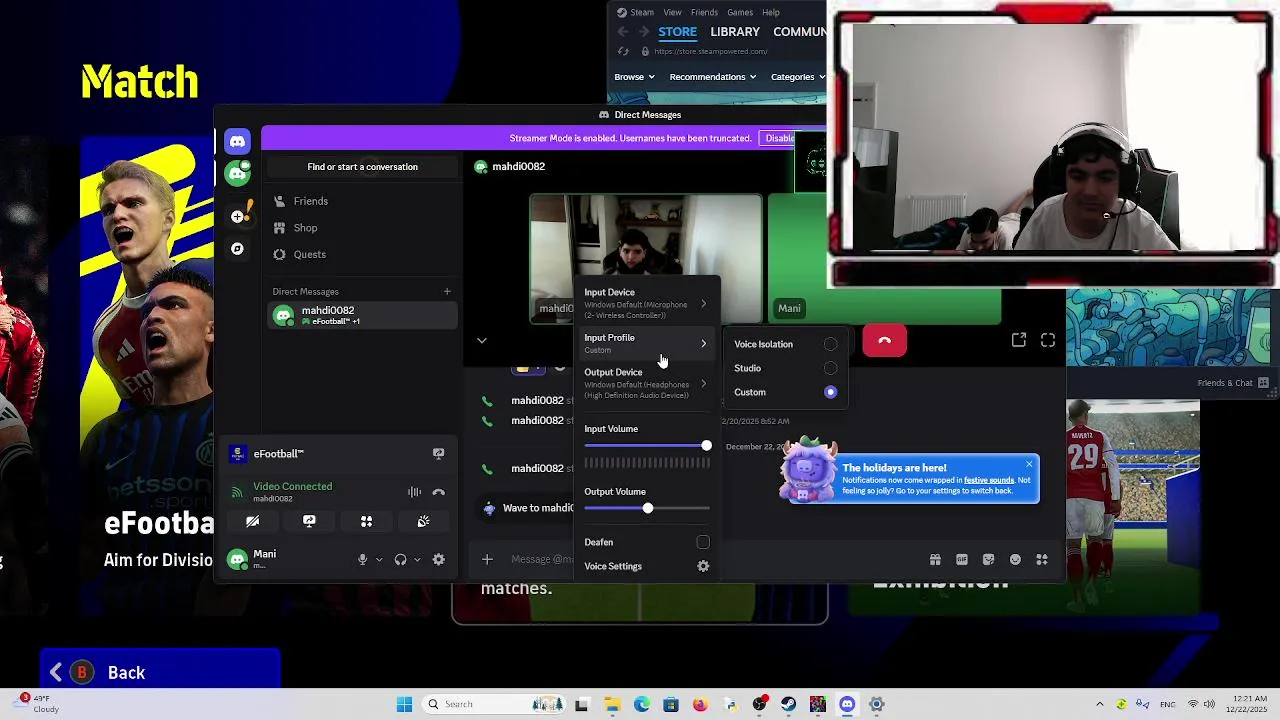
Task: Adjust the Output Volume slider
Action: (647, 509)
